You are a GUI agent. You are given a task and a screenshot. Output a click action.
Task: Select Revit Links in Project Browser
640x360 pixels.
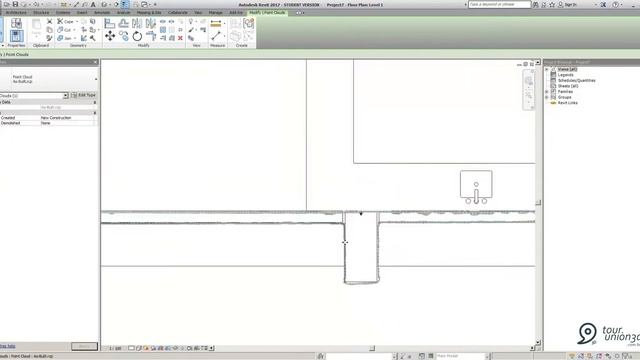[567, 103]
